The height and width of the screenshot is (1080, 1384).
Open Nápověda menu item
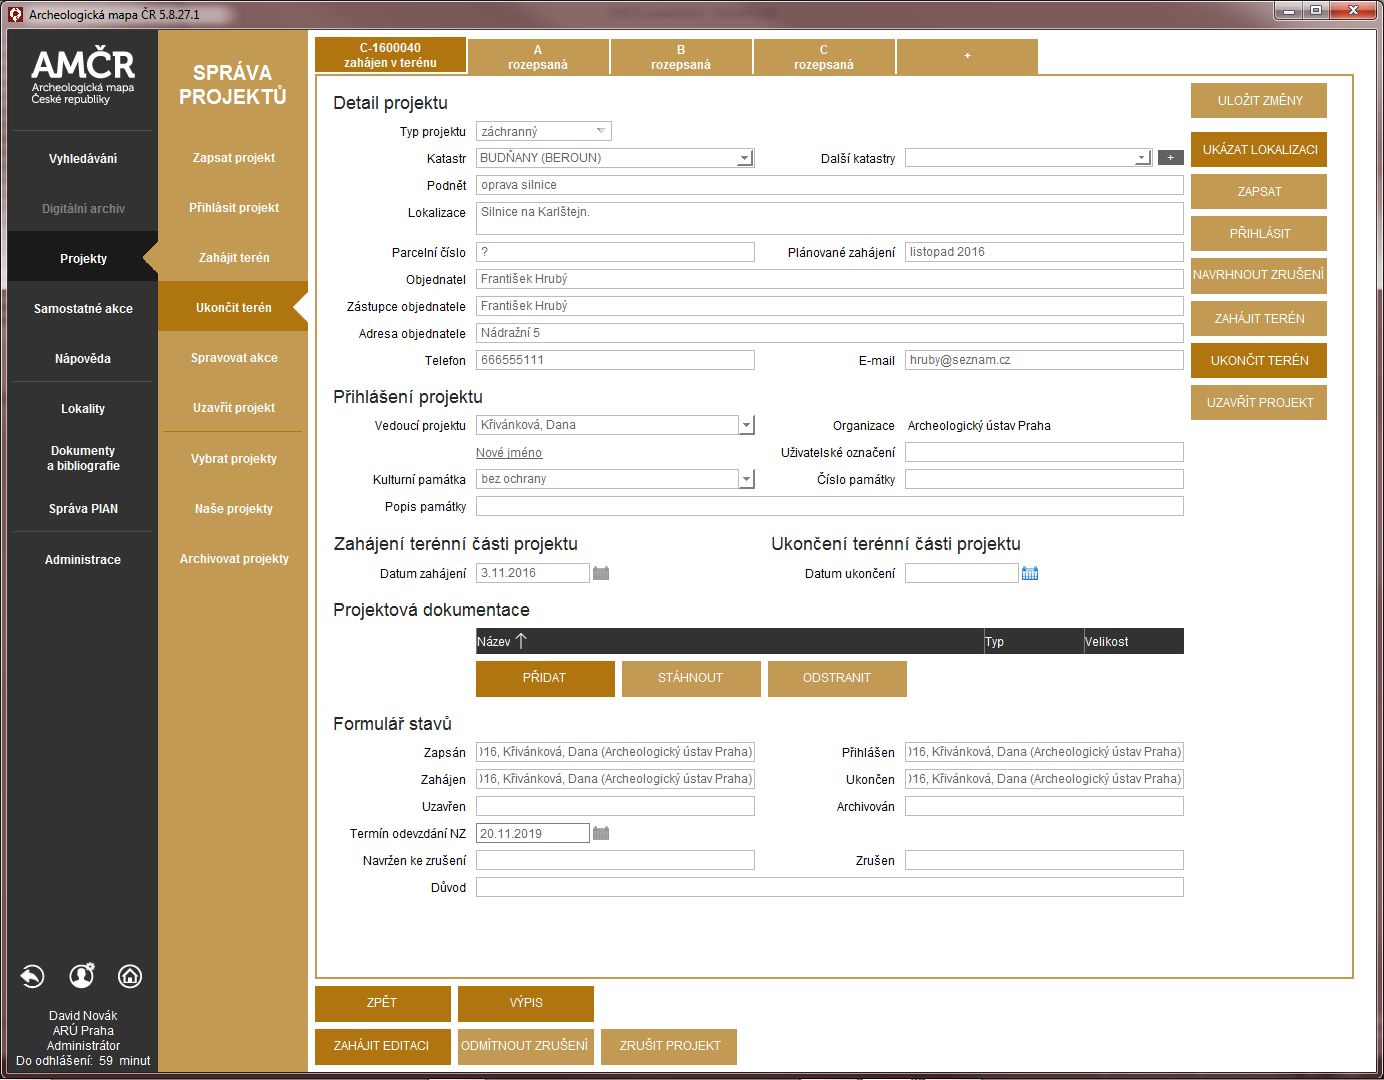pyautogui.click(x=83, y=358)
